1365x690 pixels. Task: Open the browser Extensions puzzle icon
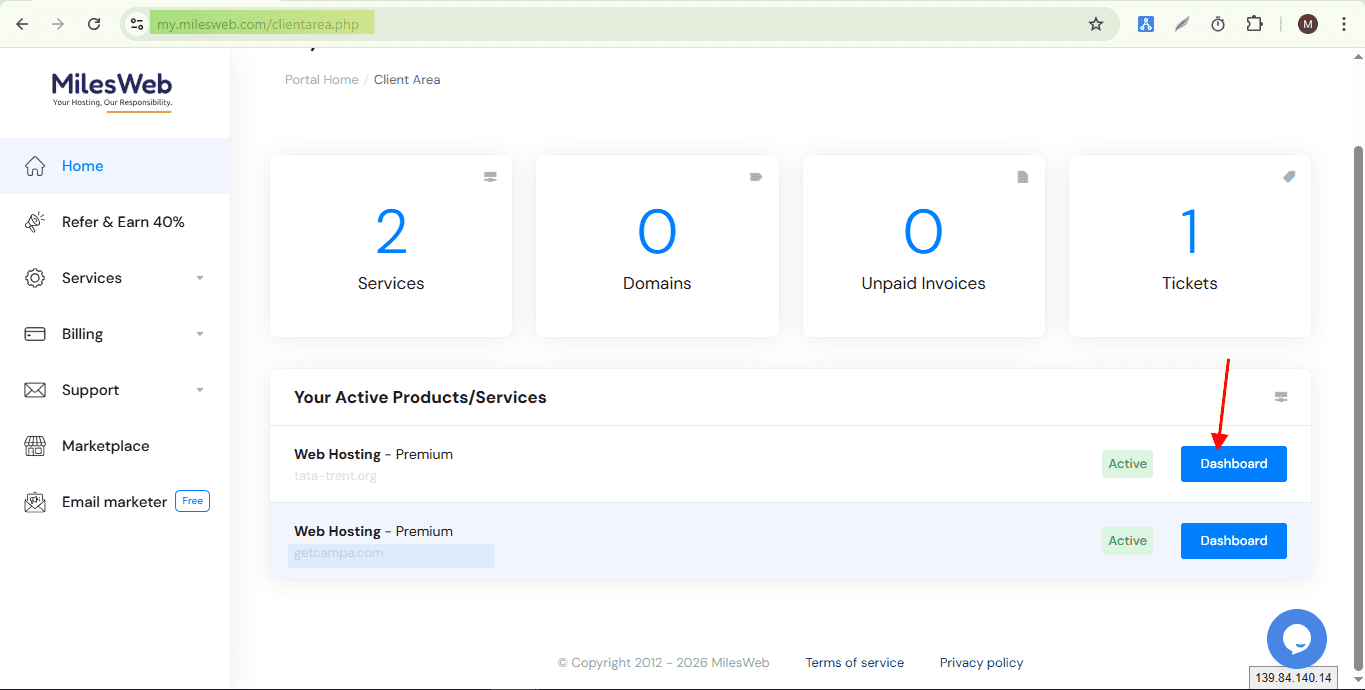1254,24
